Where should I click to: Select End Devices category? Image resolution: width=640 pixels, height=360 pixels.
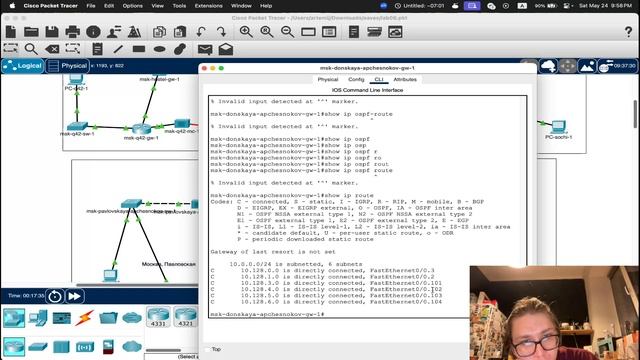(x=38, y=318)
